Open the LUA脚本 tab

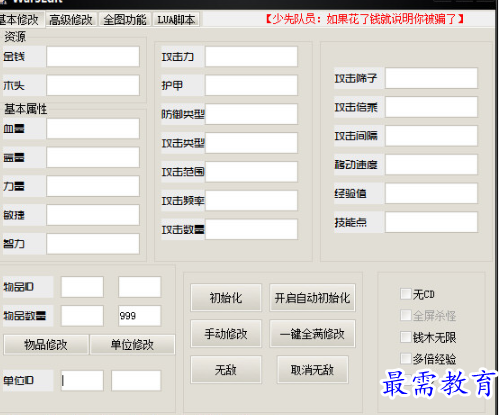(x=176, y=20)
